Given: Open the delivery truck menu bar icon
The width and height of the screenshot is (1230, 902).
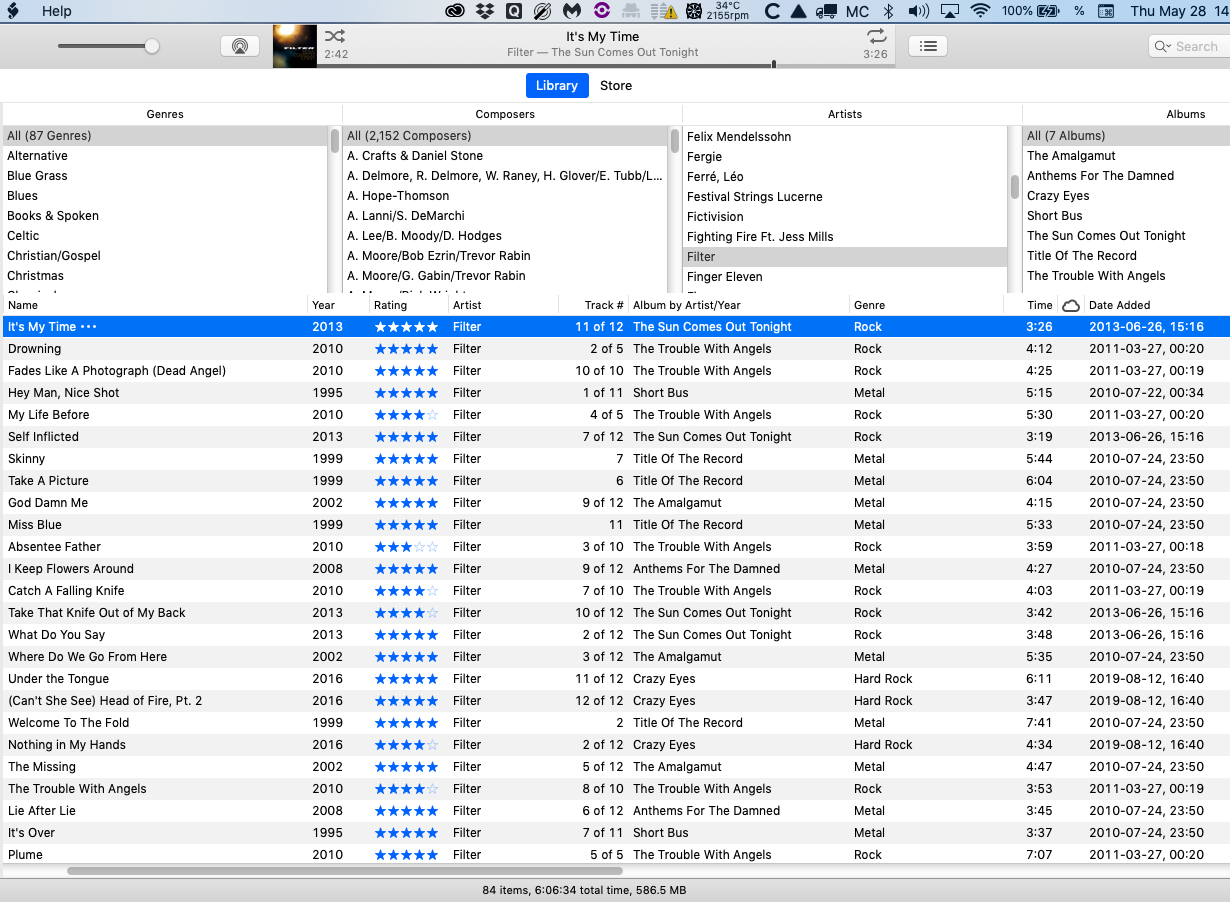Looking at the screenshot, I should point(826,11).
